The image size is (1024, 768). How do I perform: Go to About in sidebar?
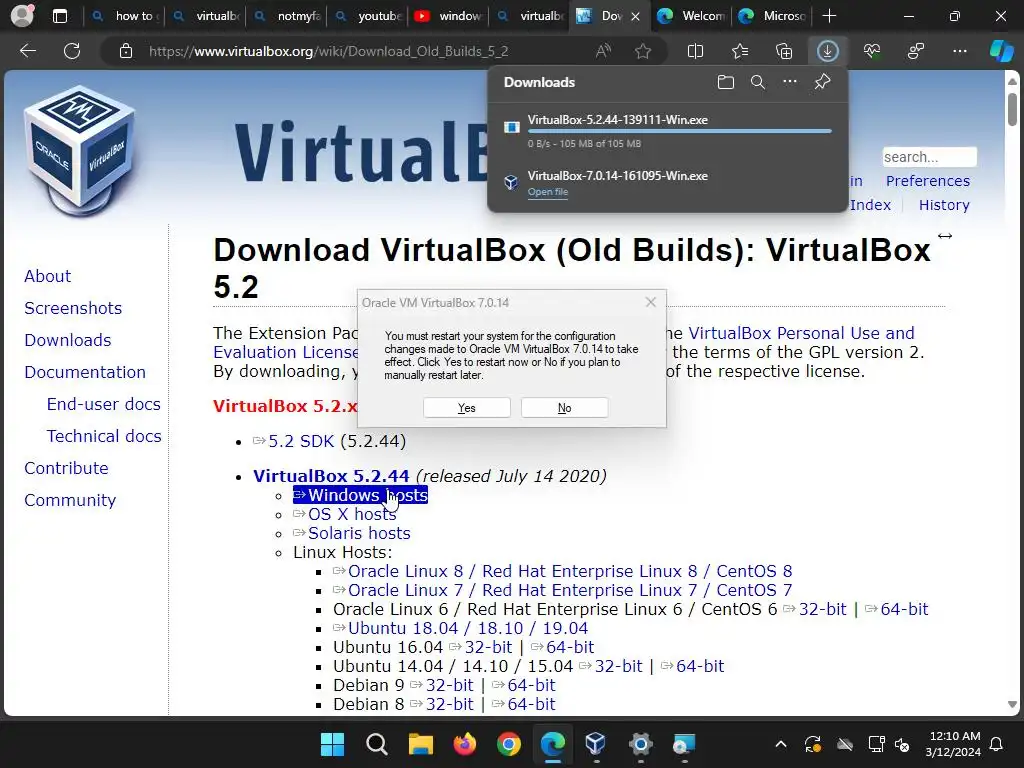pyautogui.click(x=48, y=276)
